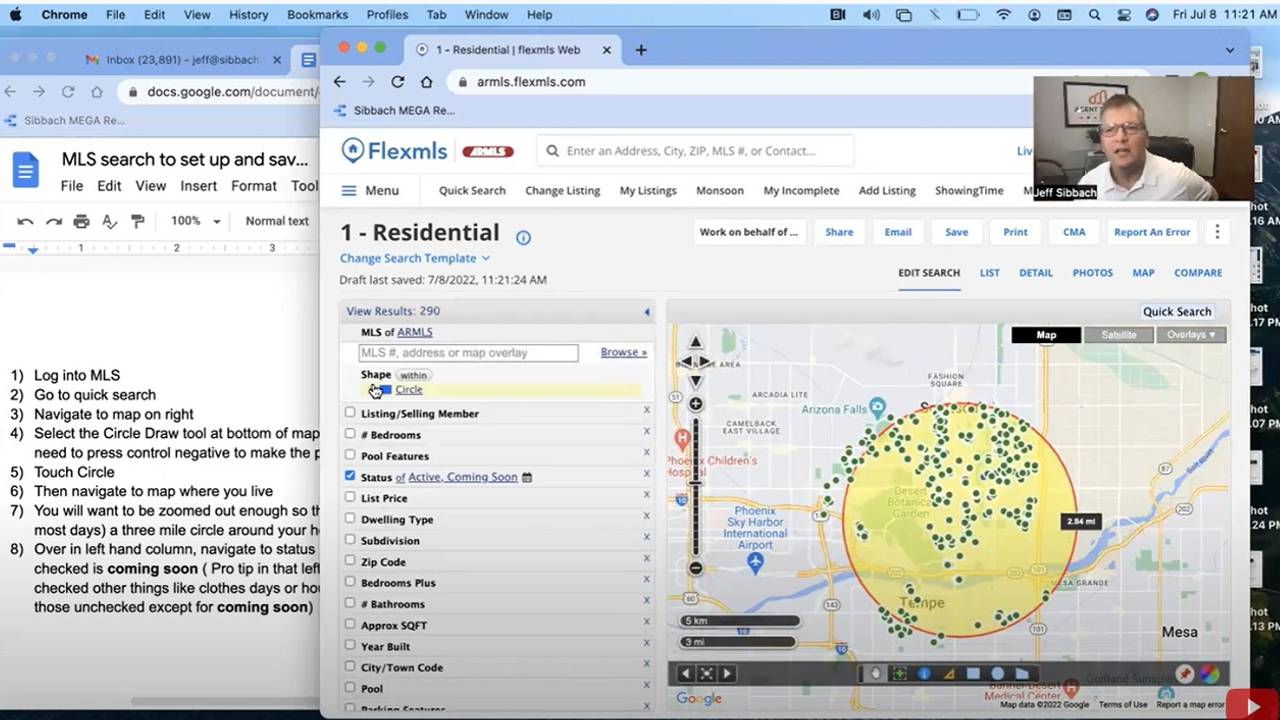Select the Rectangle draw tool on the map
The height and width of the screenshot is (720, 1280).
pyautogui.click(x=972, y=673)
